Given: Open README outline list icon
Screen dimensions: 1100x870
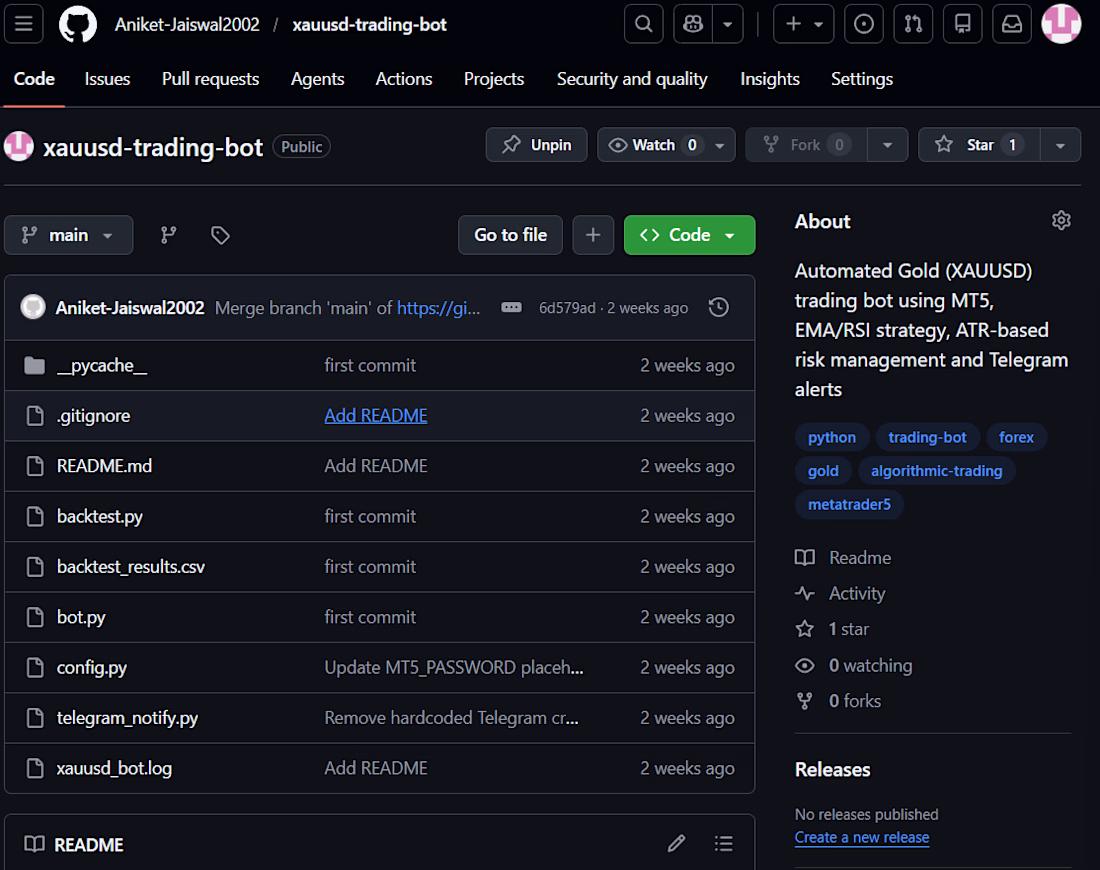Looking at the screenshot, I should pos(723,843).
